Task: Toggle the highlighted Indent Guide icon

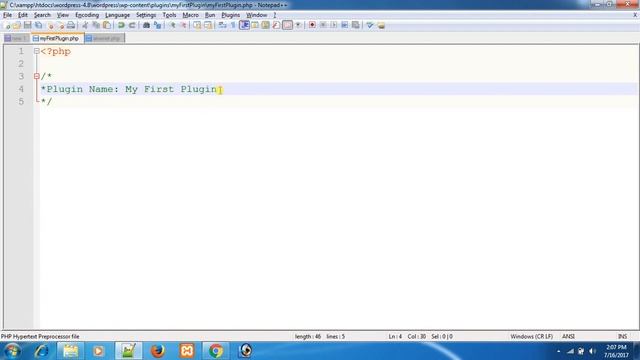Action: click(244, 25)
